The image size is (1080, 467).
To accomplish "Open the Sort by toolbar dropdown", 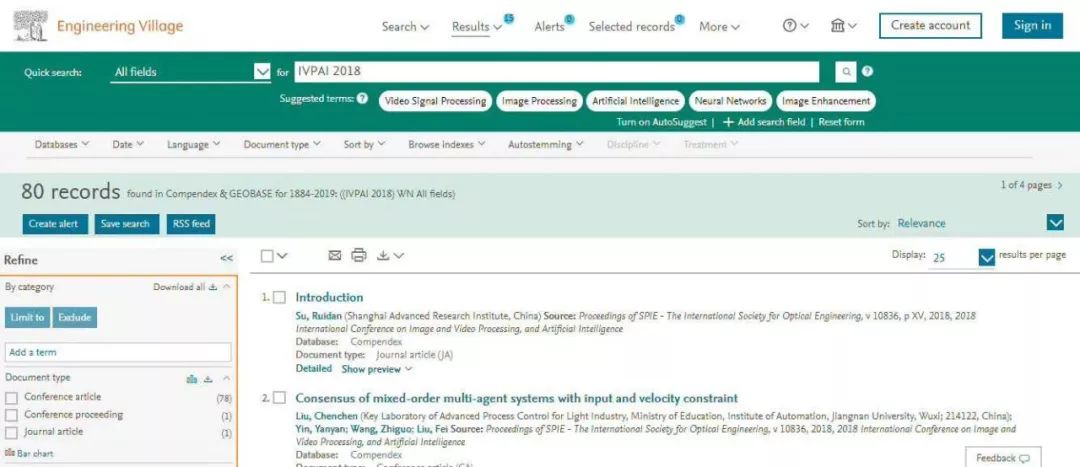I will (364, 145).
